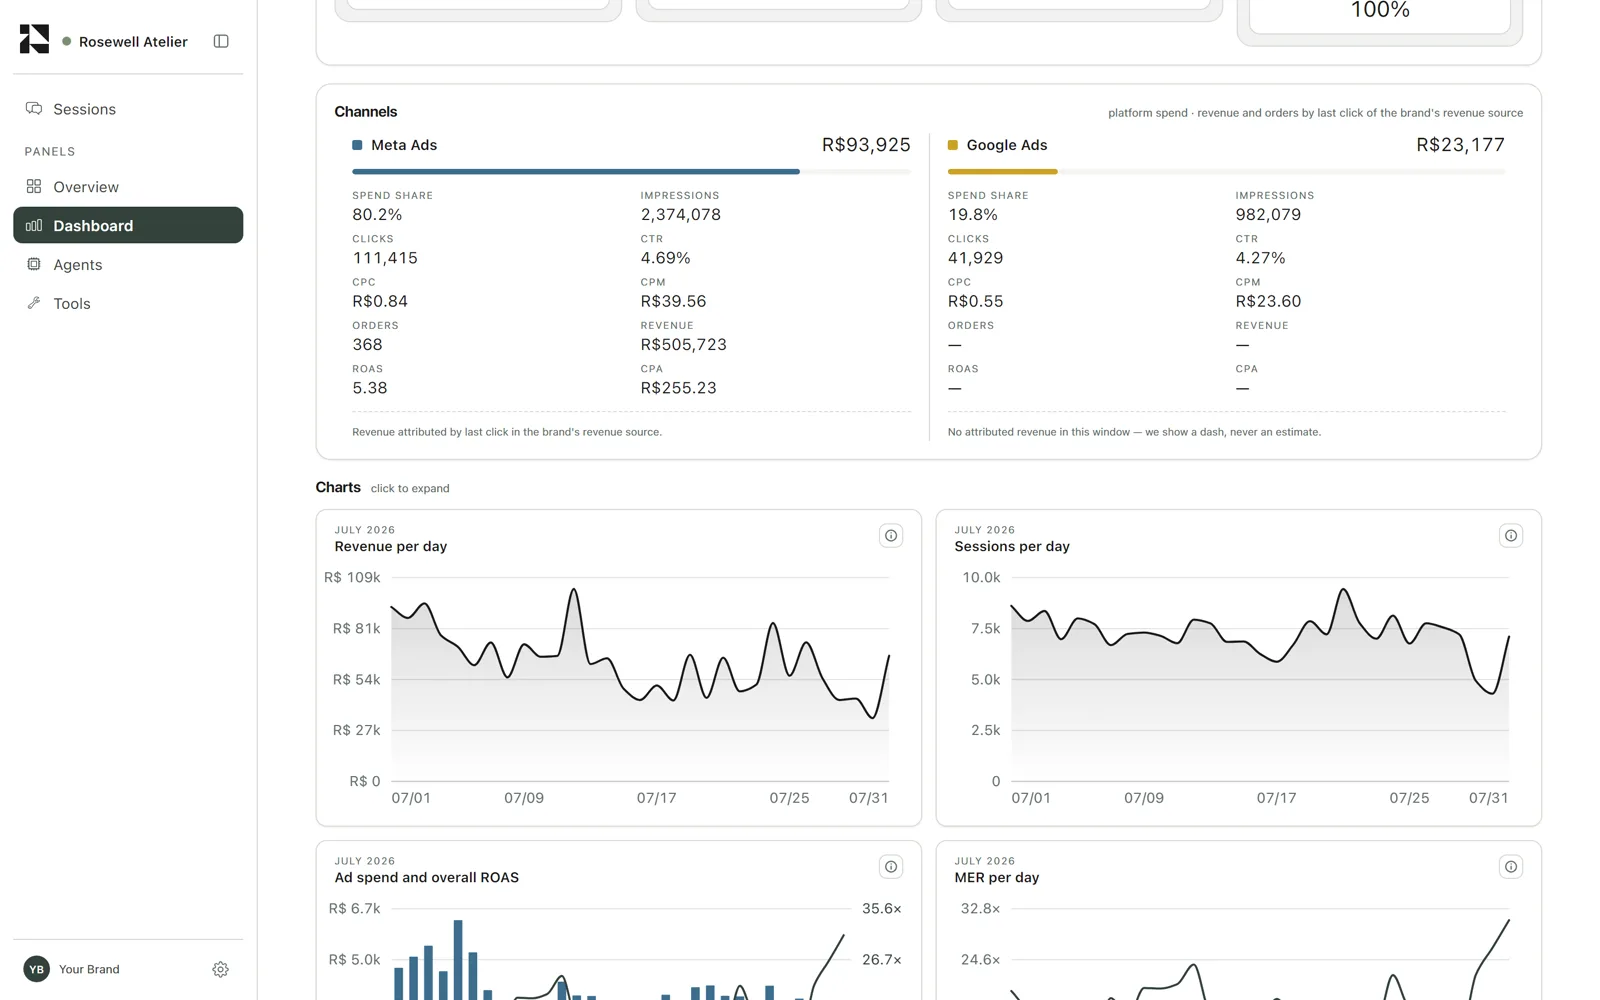Click the Meta Ads channel title

click(x=404, y=145)
